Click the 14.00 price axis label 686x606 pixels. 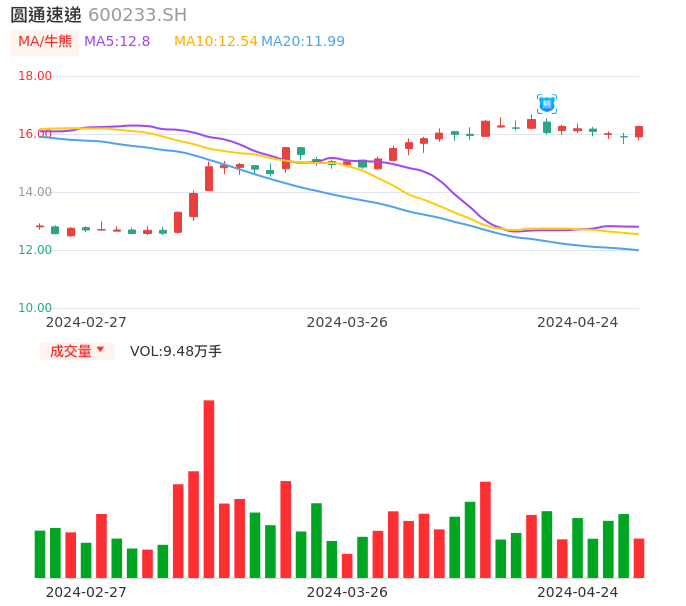[35, 192]
